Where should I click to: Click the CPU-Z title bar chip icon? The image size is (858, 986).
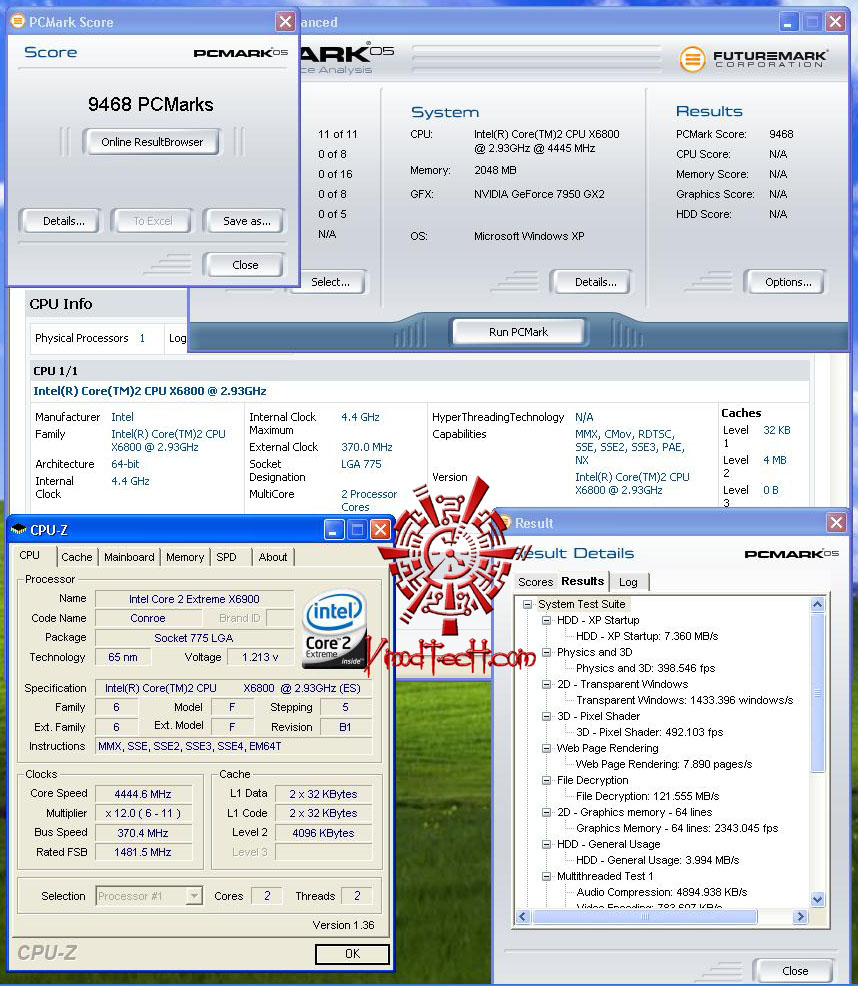pos(19,529)
